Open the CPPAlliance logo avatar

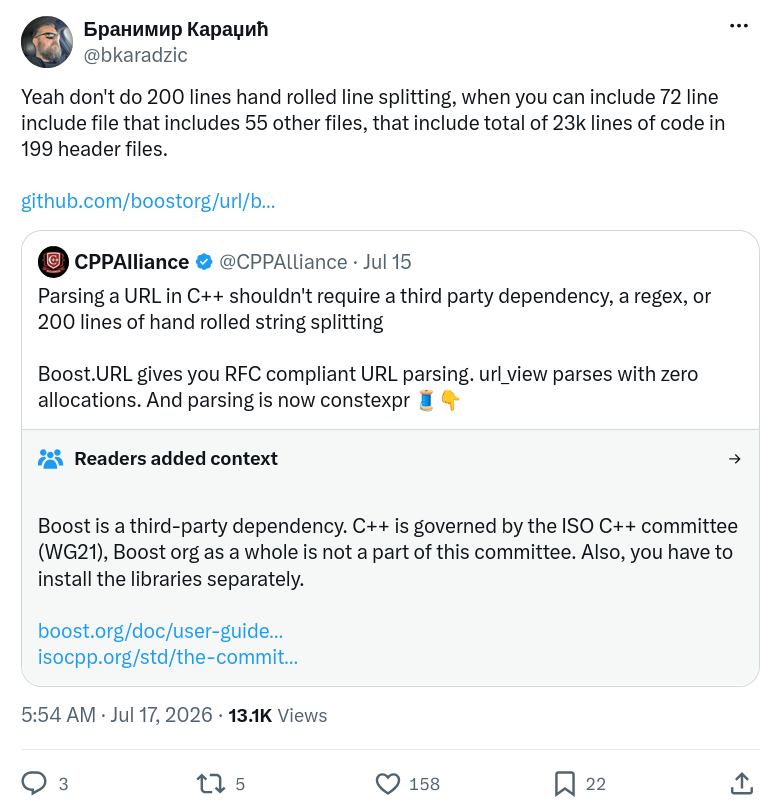[x=53, y=262]
